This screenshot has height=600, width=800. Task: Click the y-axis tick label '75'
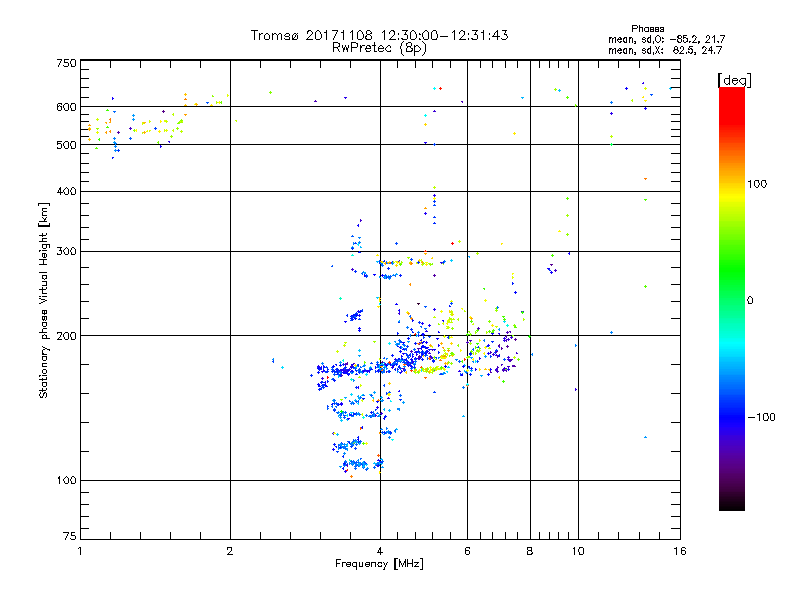tap(70, 536)
